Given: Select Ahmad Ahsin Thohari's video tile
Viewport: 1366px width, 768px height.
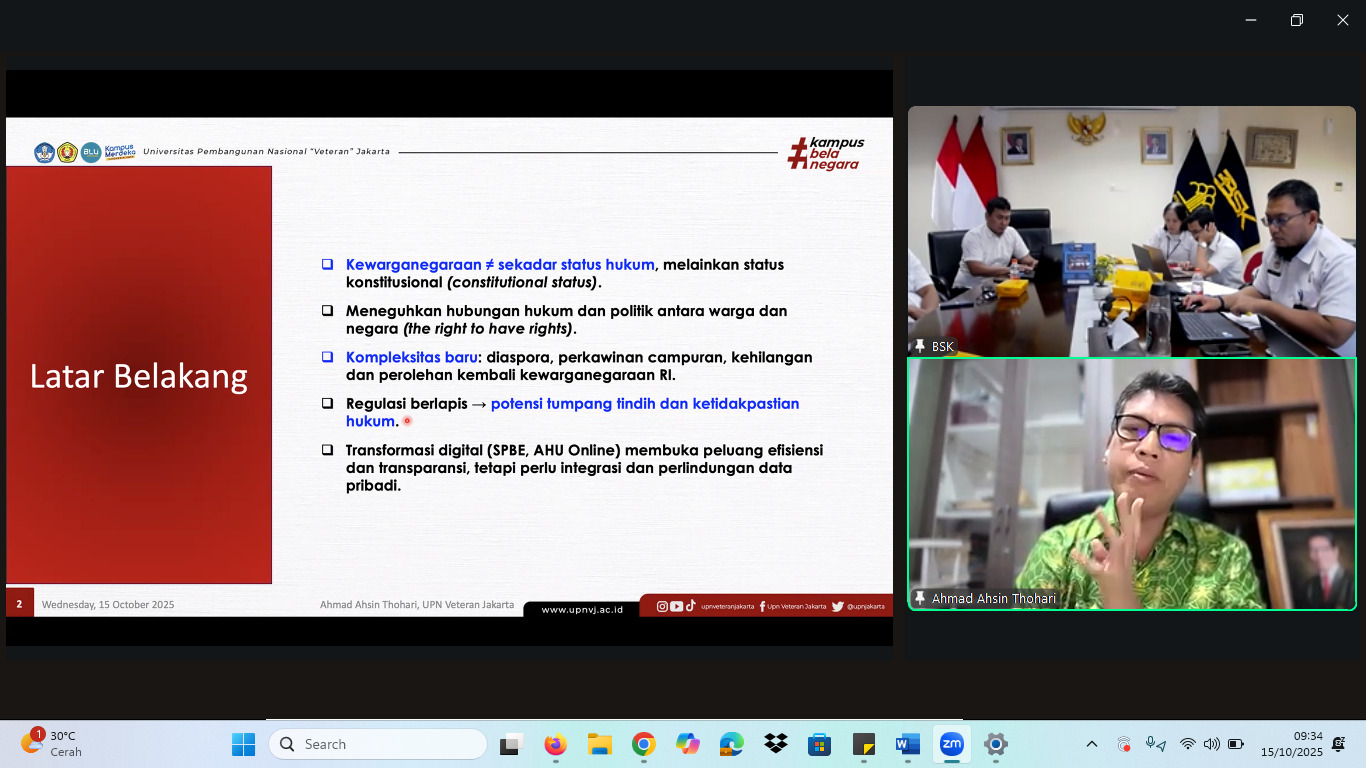Looking at the screenshot, I should (x=1131, y=484).
